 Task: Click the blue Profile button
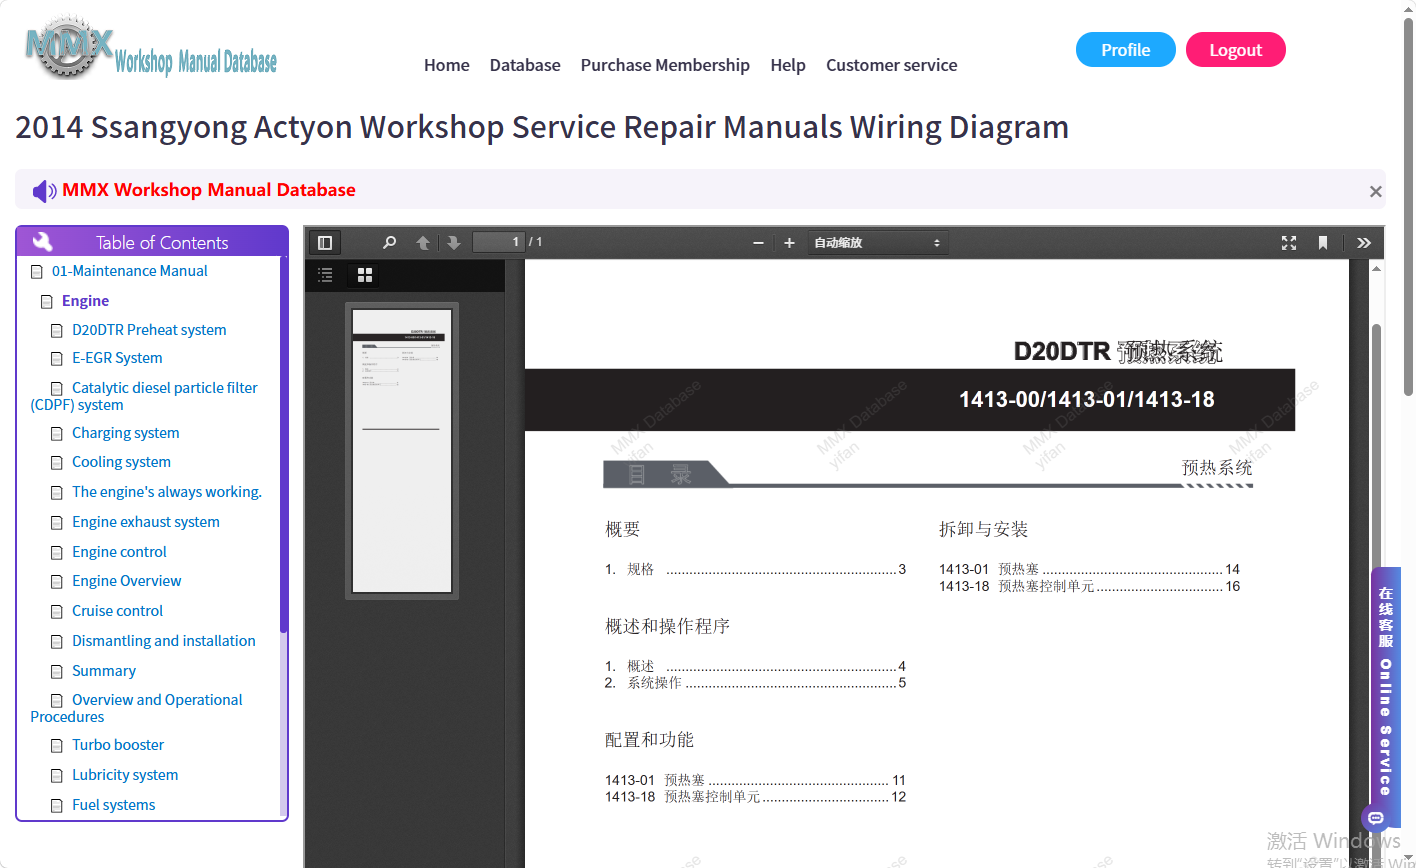click(1126, 50)
